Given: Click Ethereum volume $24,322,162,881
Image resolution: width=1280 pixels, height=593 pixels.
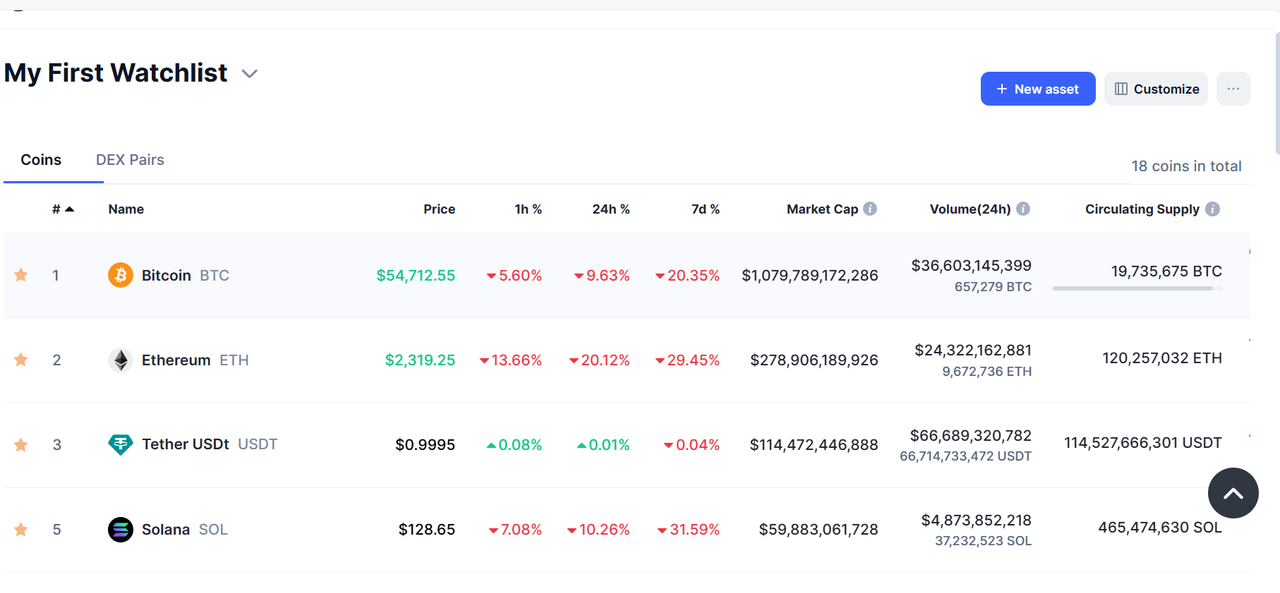Looking at the screenshot, I should 973,351.
